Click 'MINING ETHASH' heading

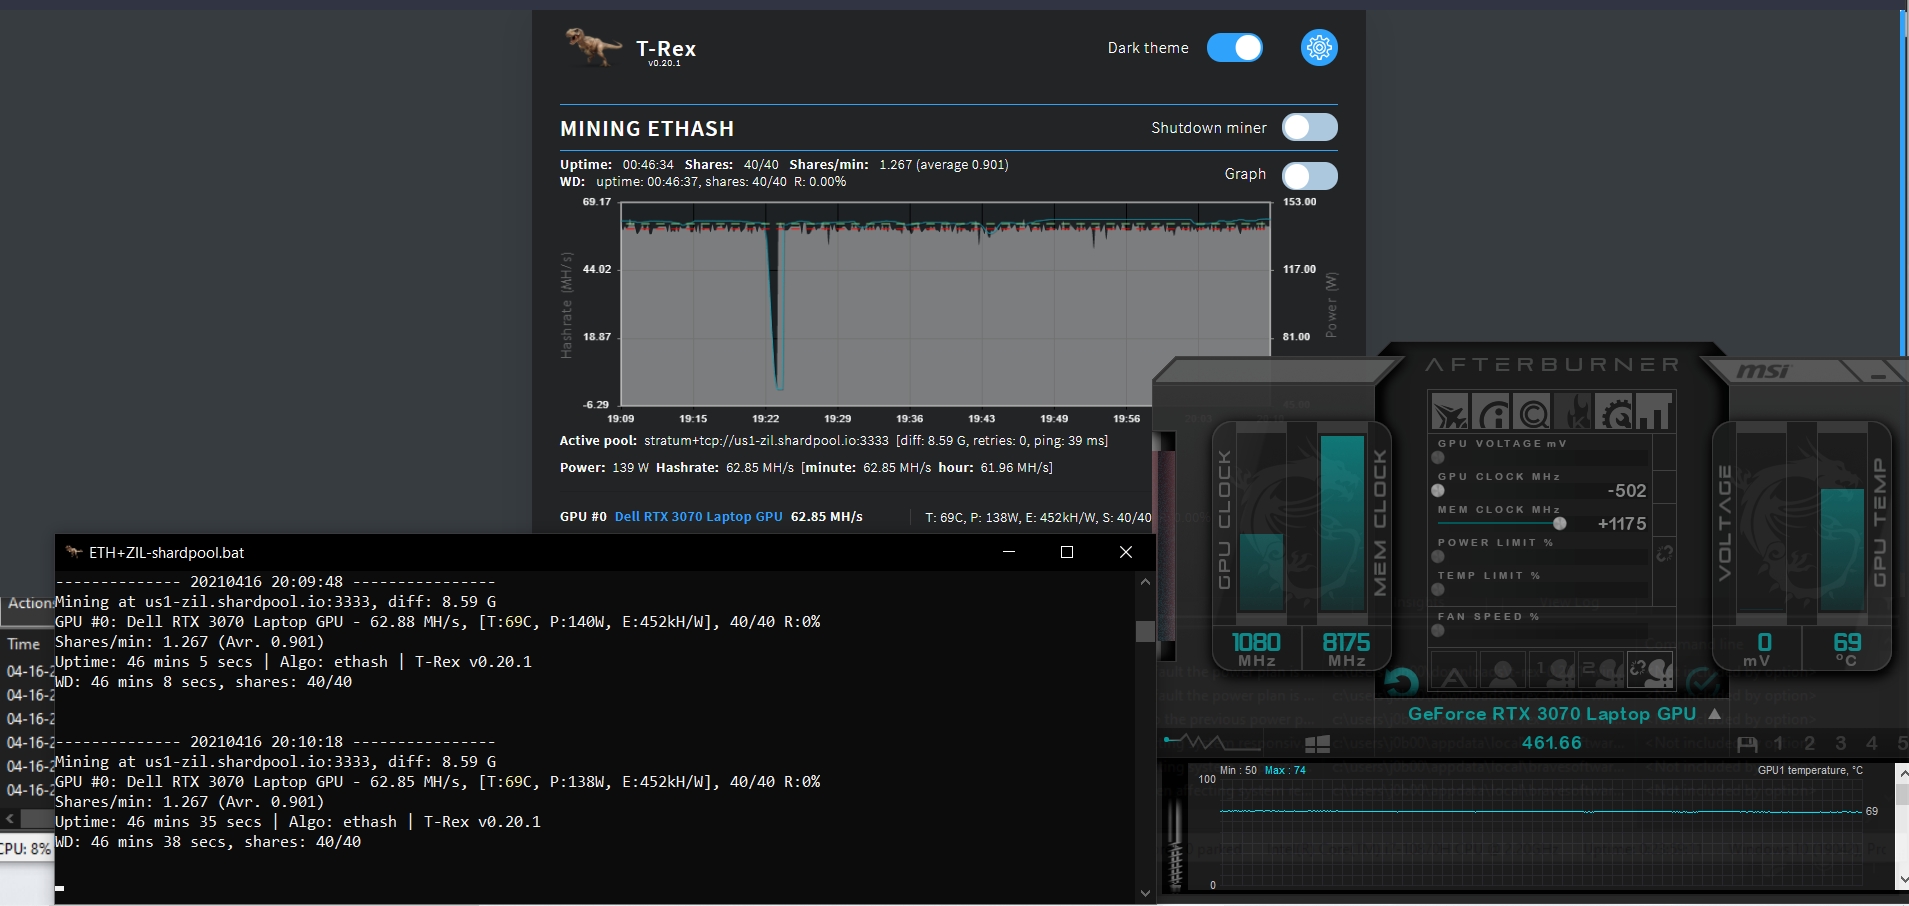(647, 128)
